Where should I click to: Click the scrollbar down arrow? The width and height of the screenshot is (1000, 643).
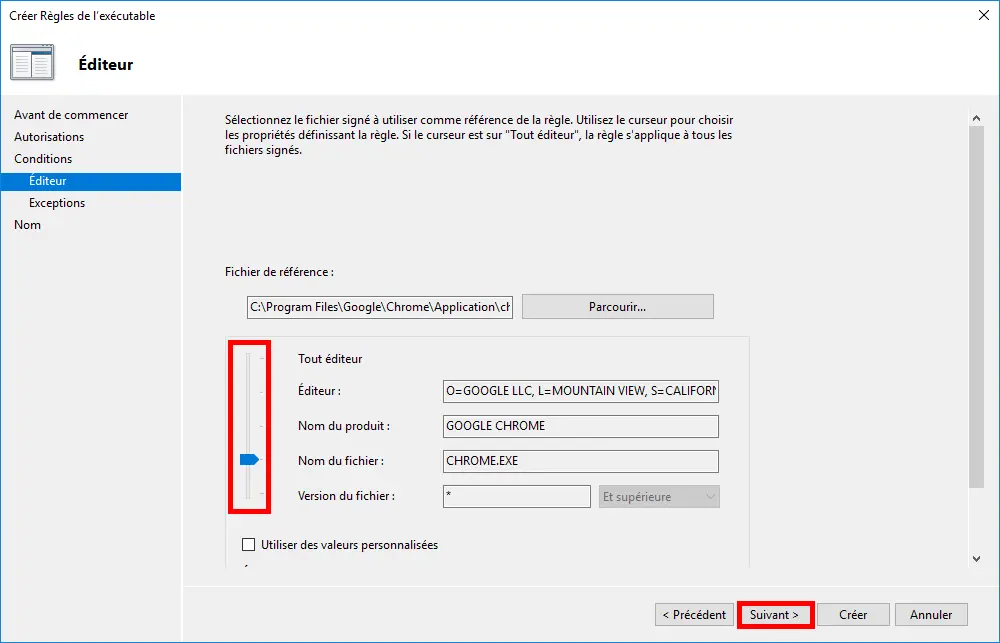[977, 558]
